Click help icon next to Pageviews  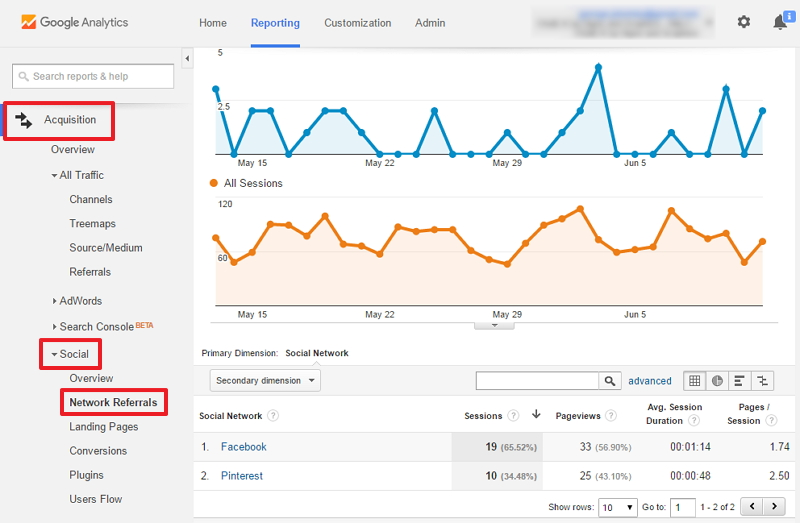coord(611,415)
